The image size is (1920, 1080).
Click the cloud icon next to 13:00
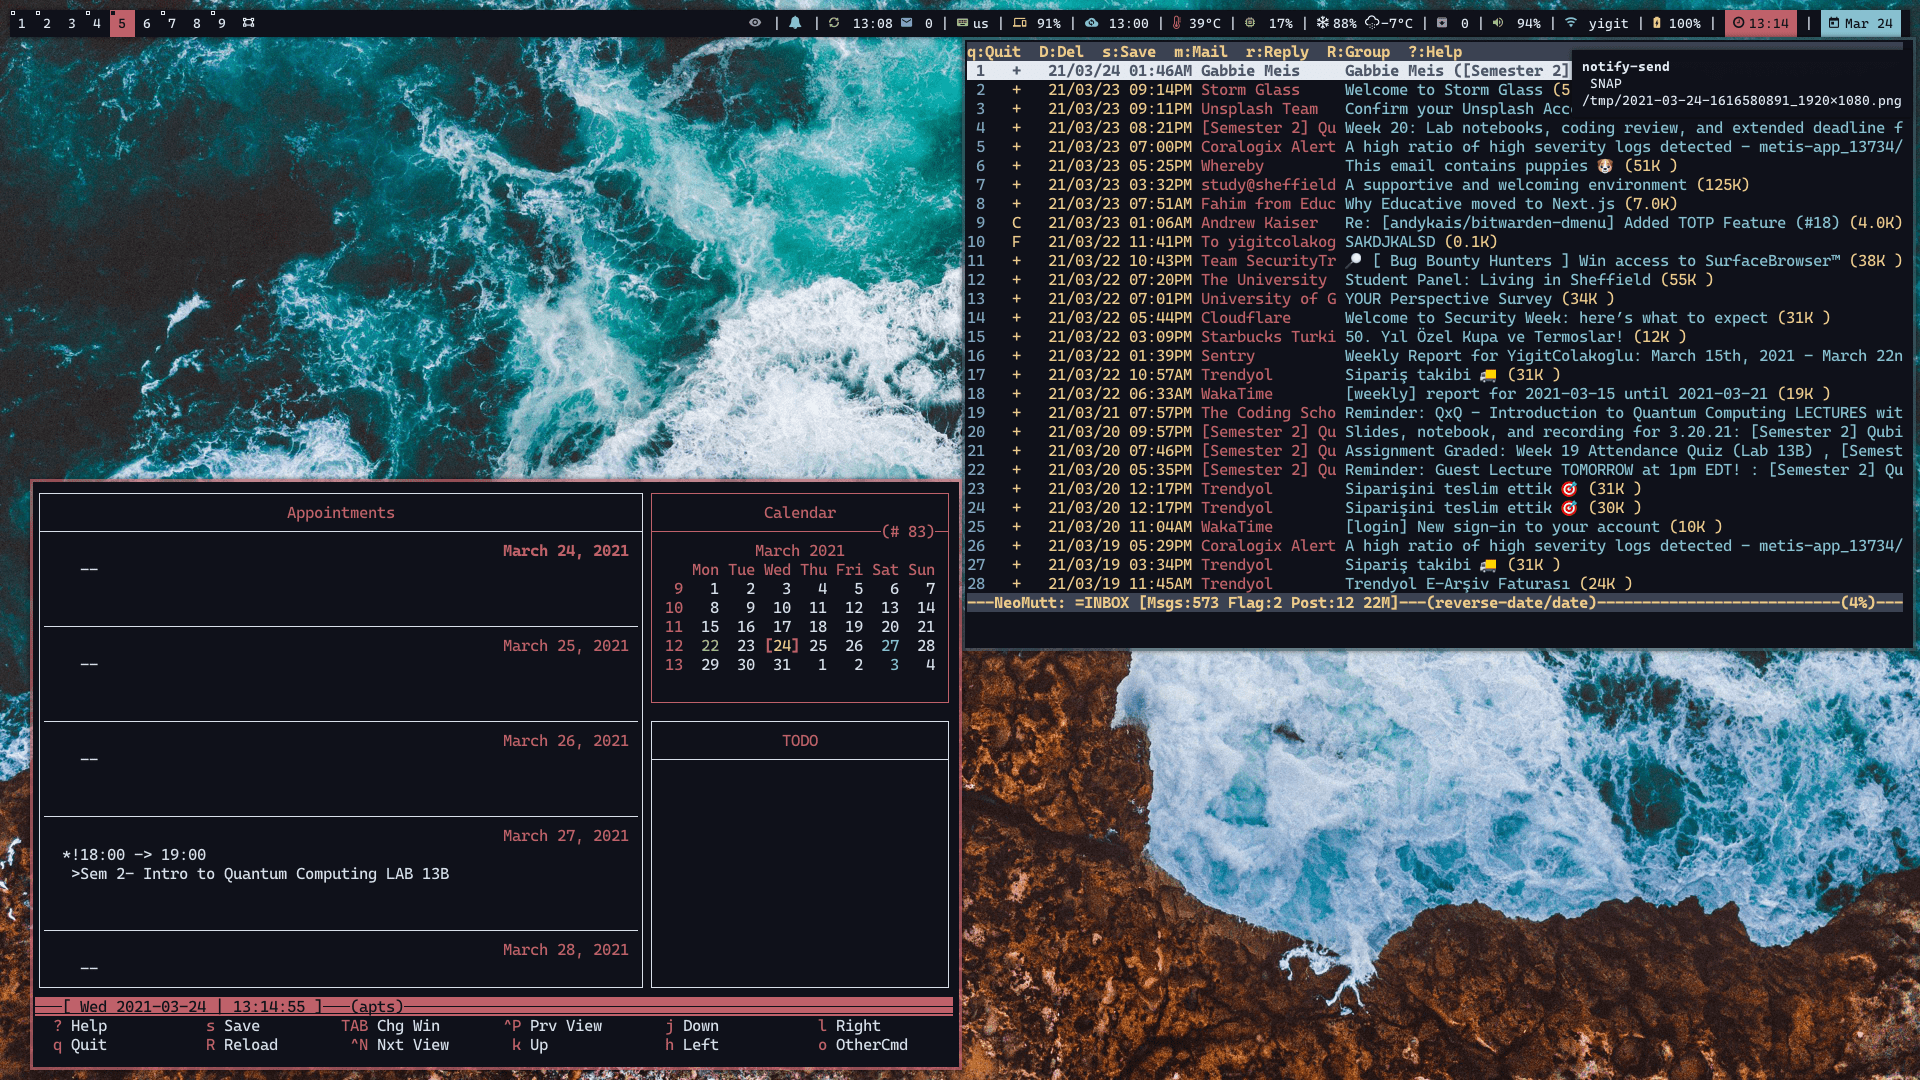tap(1092, 23)
